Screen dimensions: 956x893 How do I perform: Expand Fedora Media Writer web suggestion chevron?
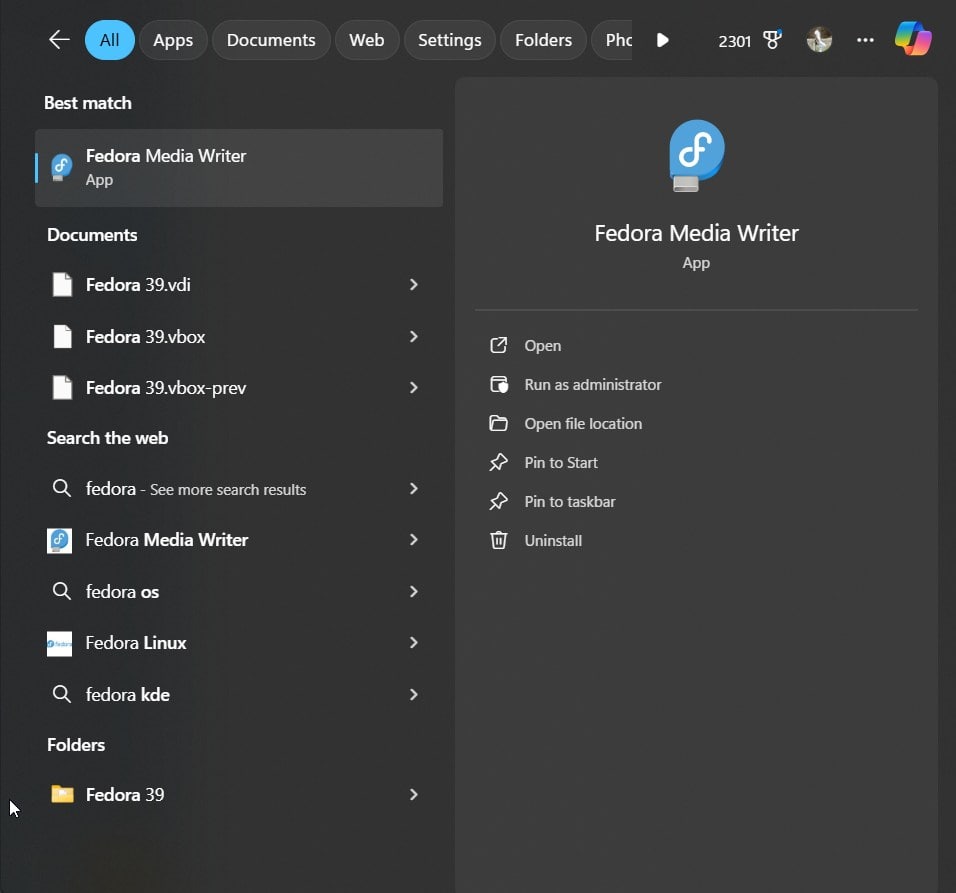coord(414,540)
